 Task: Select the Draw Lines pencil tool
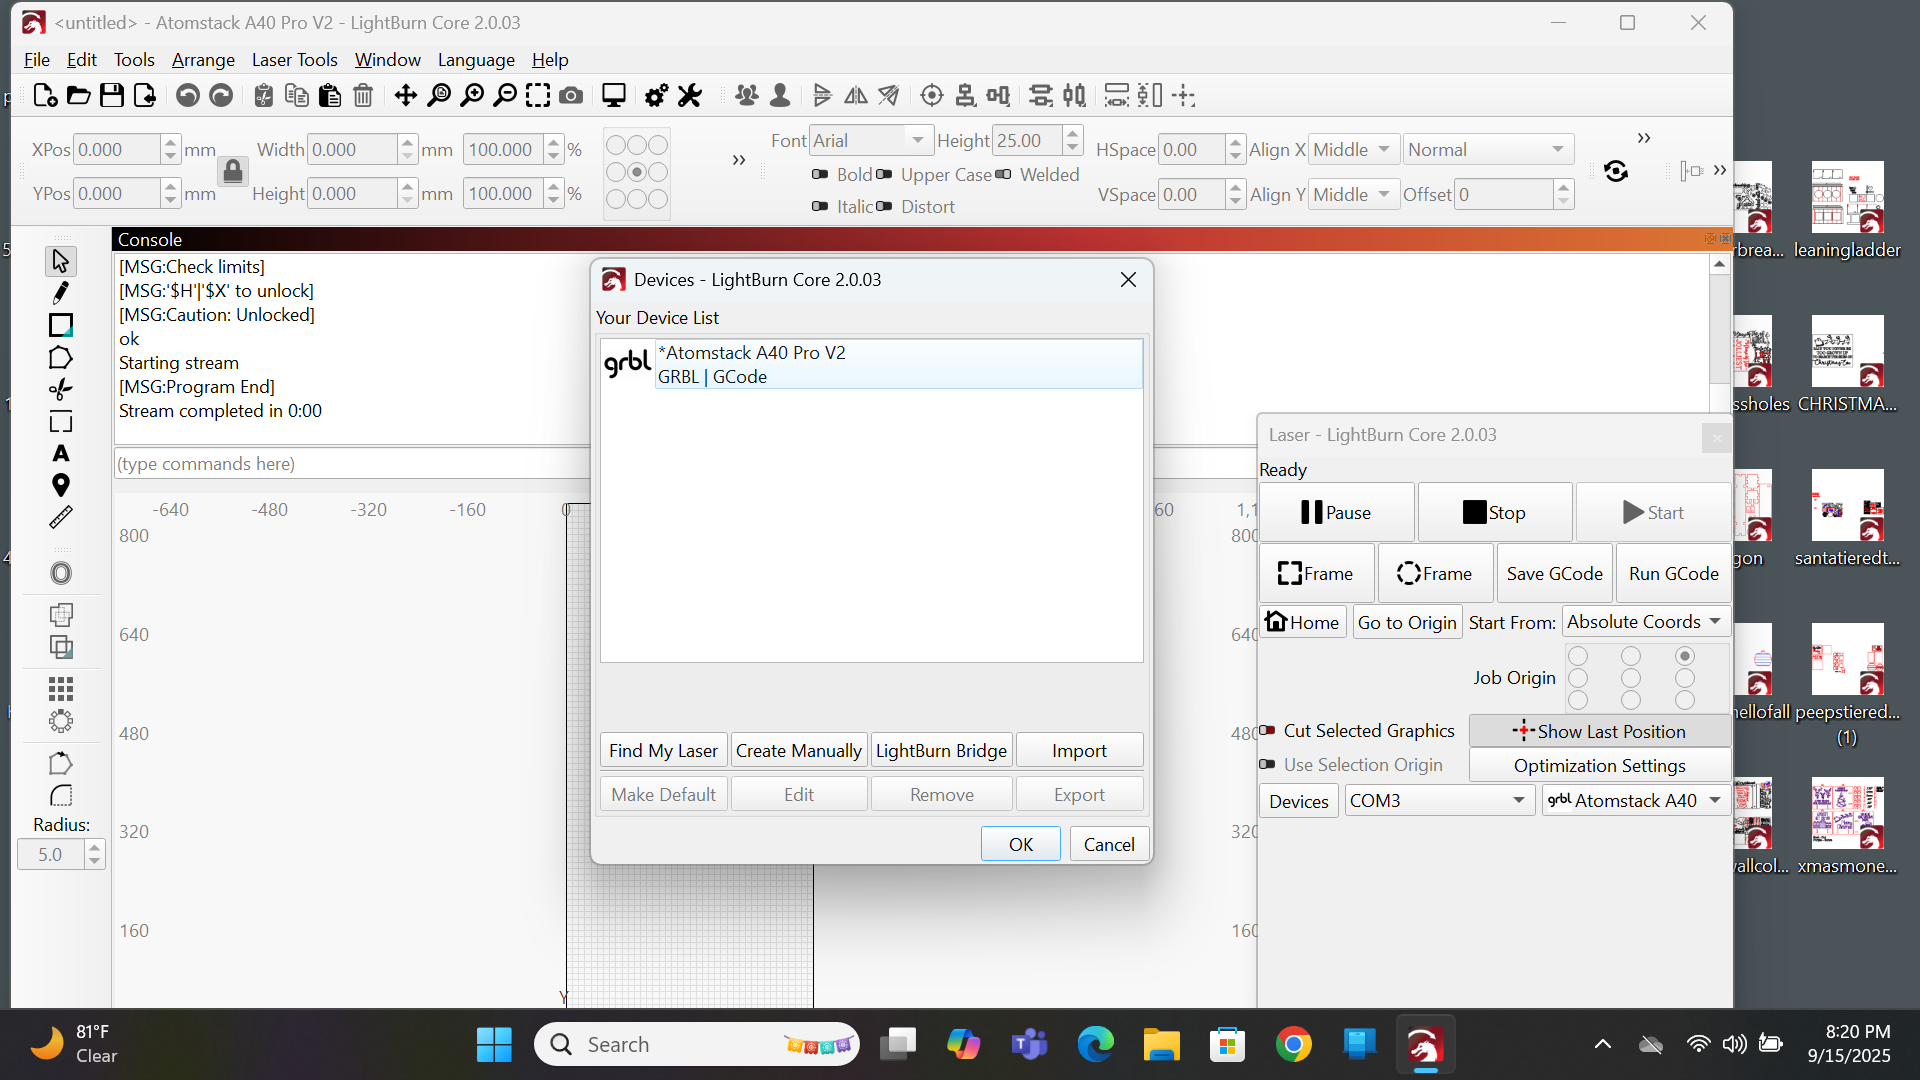point(61,293)
